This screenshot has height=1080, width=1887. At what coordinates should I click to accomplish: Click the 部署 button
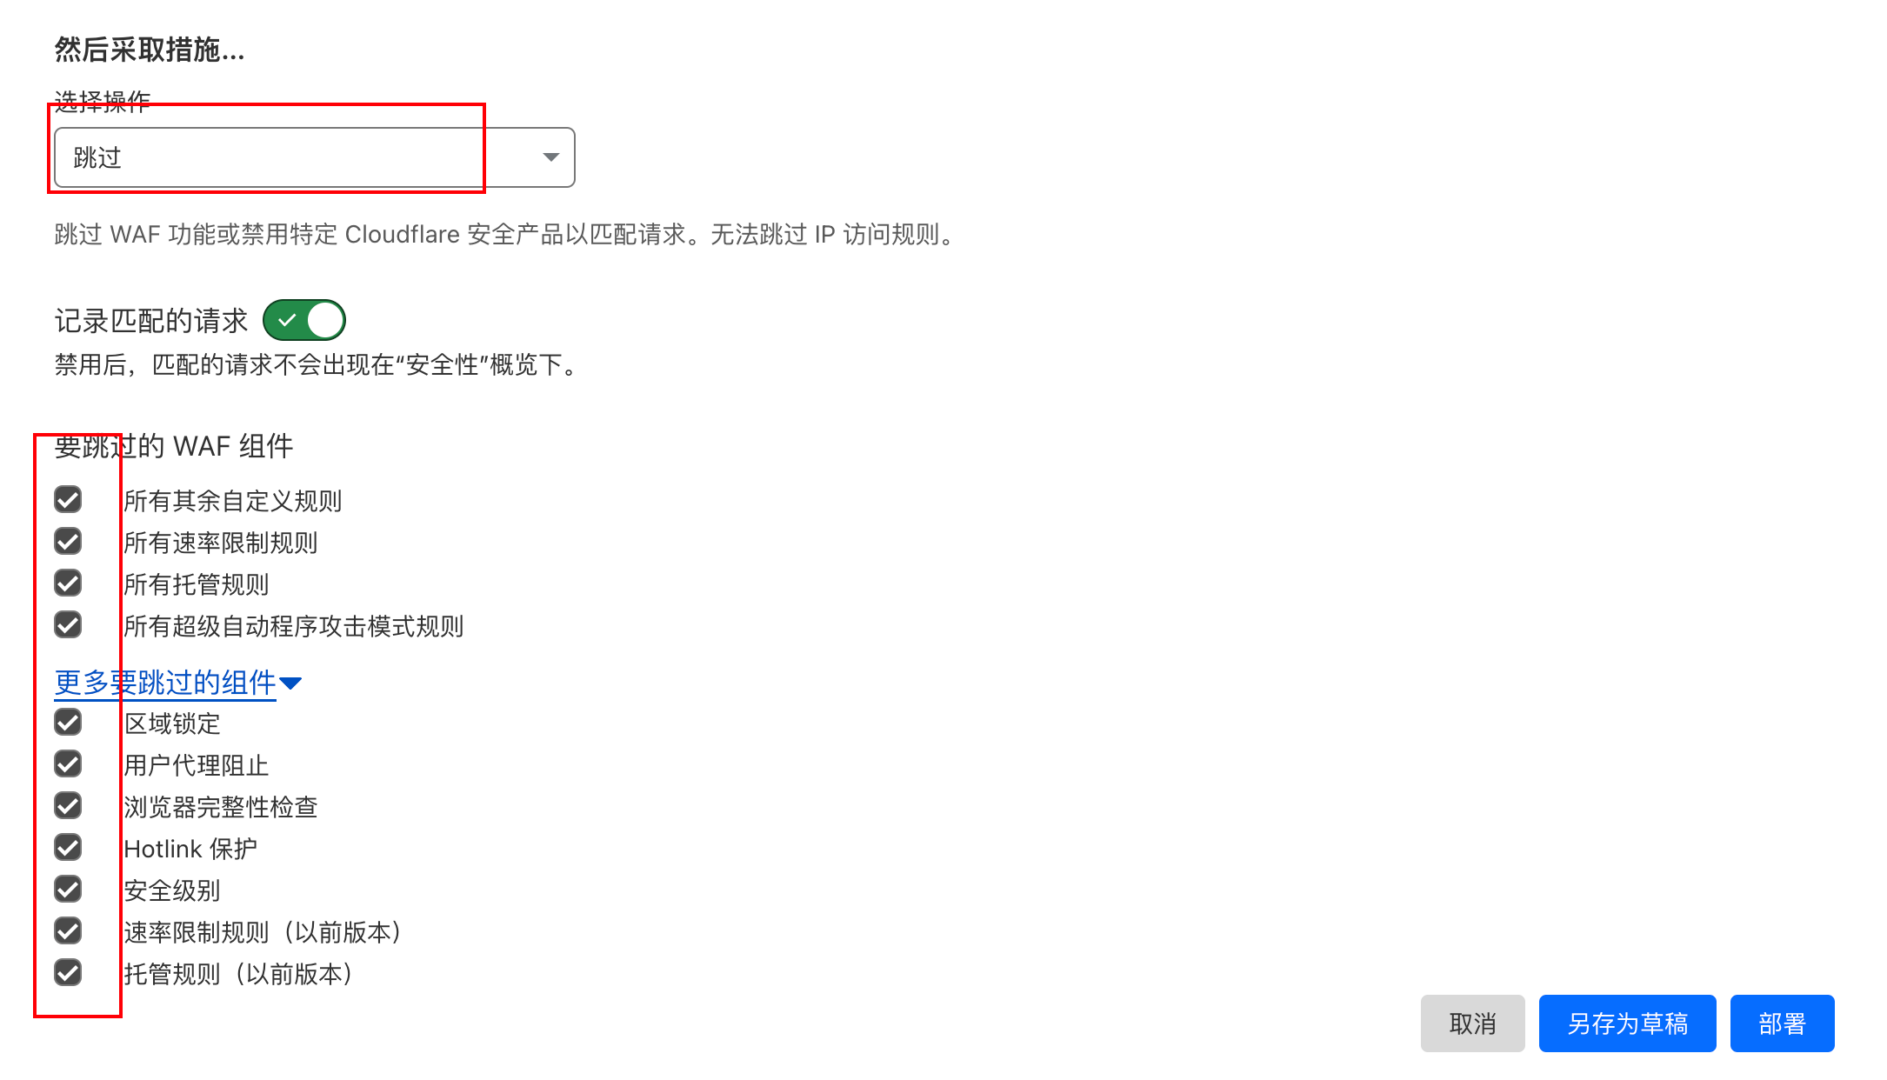pos(1782,1023)
